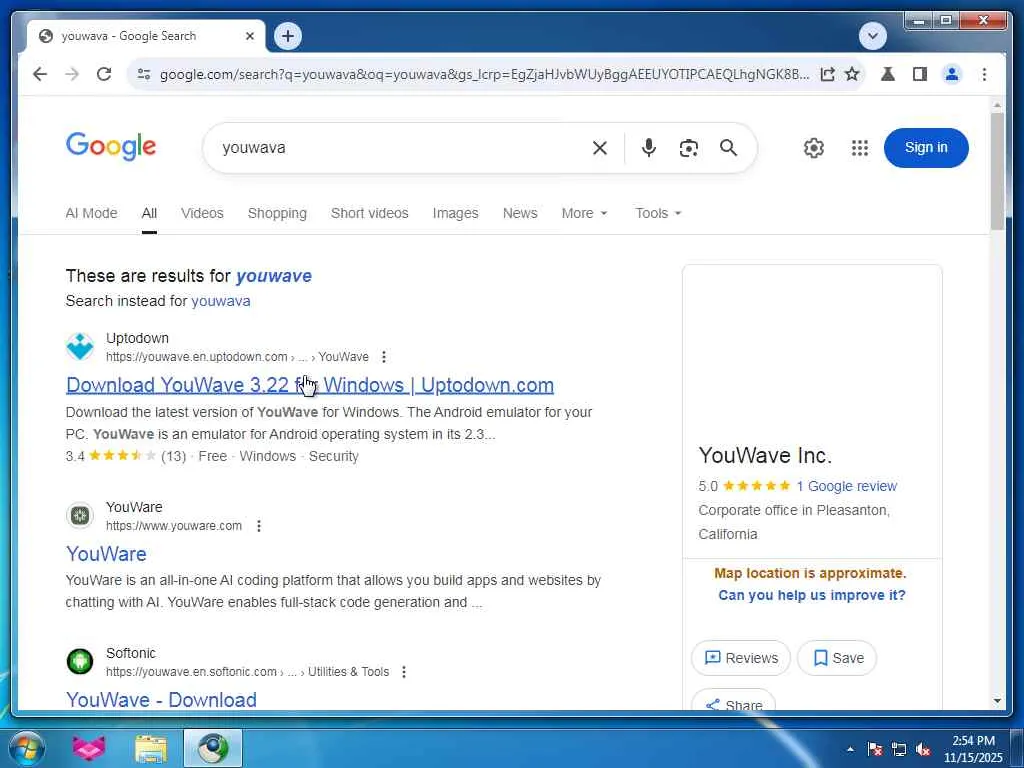Open YouWave - Download Softonic link
Viewport: 1024px width, 768px height.
click(x=161, y=699)
